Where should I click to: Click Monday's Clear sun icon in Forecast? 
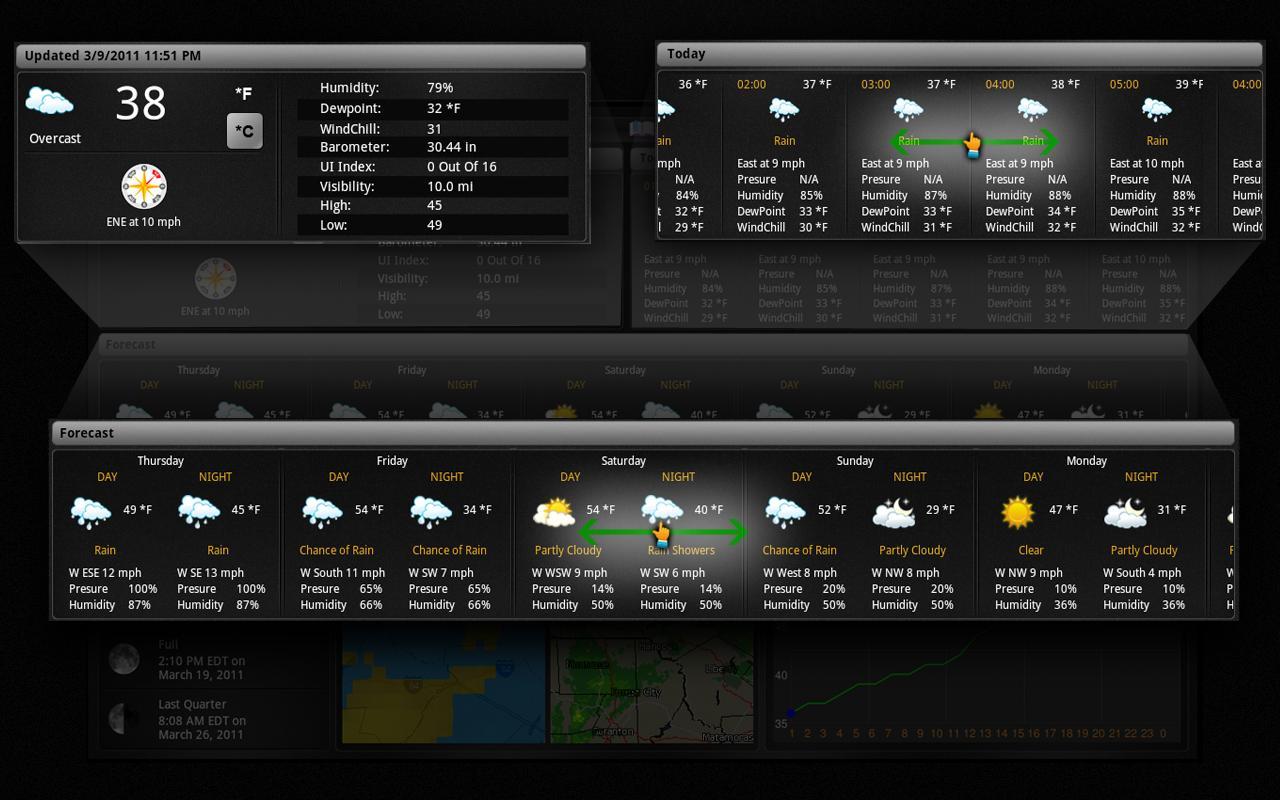click(1017, 510)
